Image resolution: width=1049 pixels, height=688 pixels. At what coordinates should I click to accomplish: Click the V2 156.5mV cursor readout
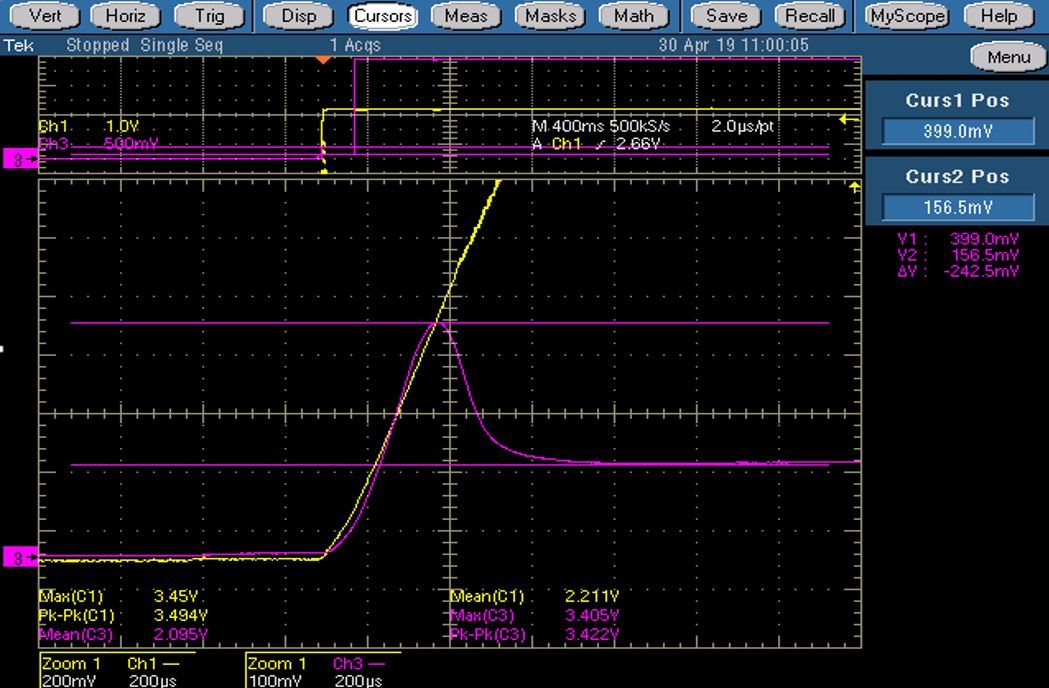pos(958,255)
